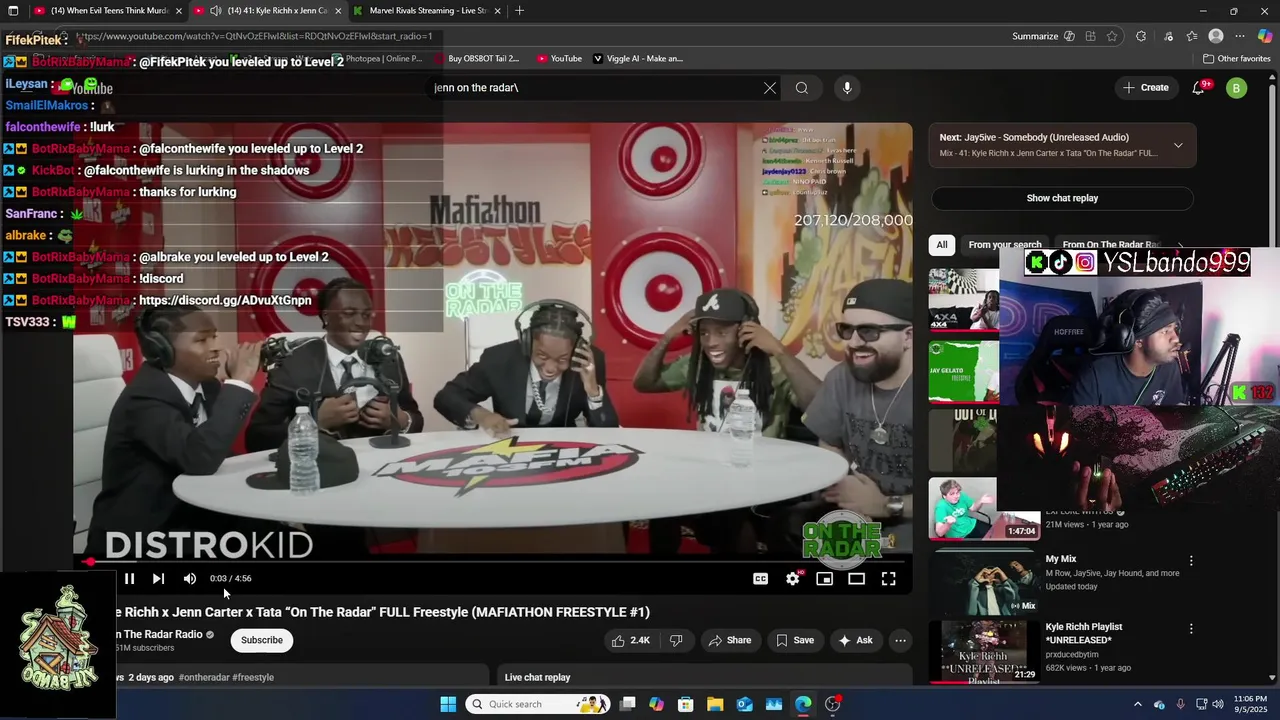Enter fullscreen mode

click(888, 578)
